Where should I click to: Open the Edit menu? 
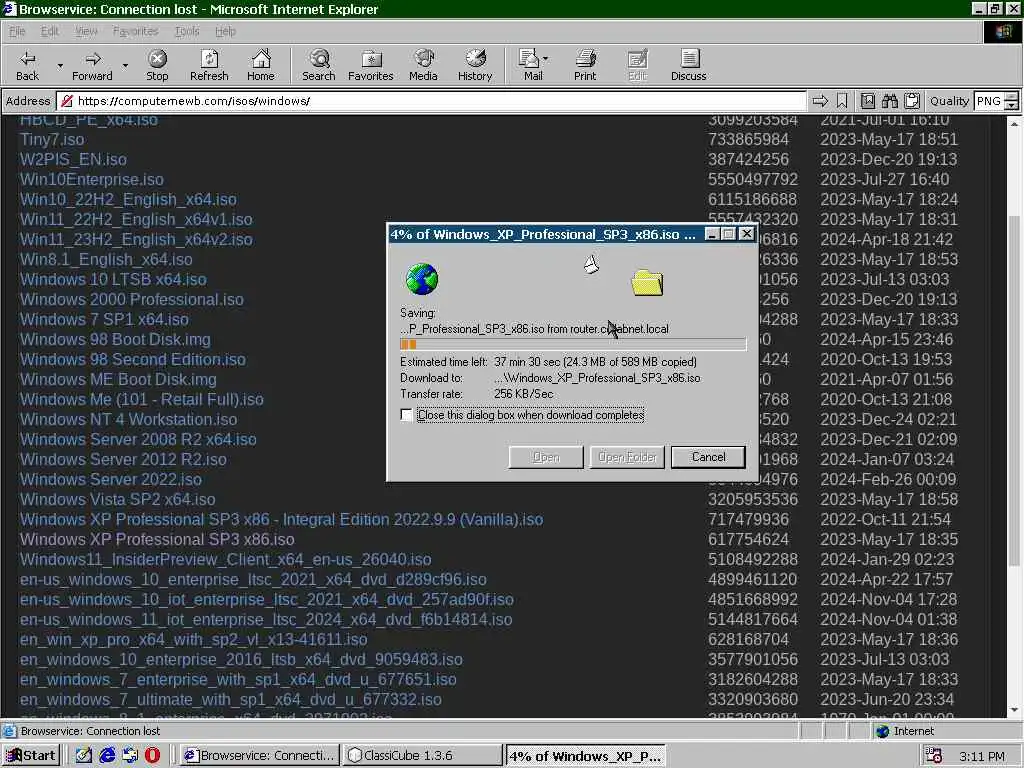[50, 31]
